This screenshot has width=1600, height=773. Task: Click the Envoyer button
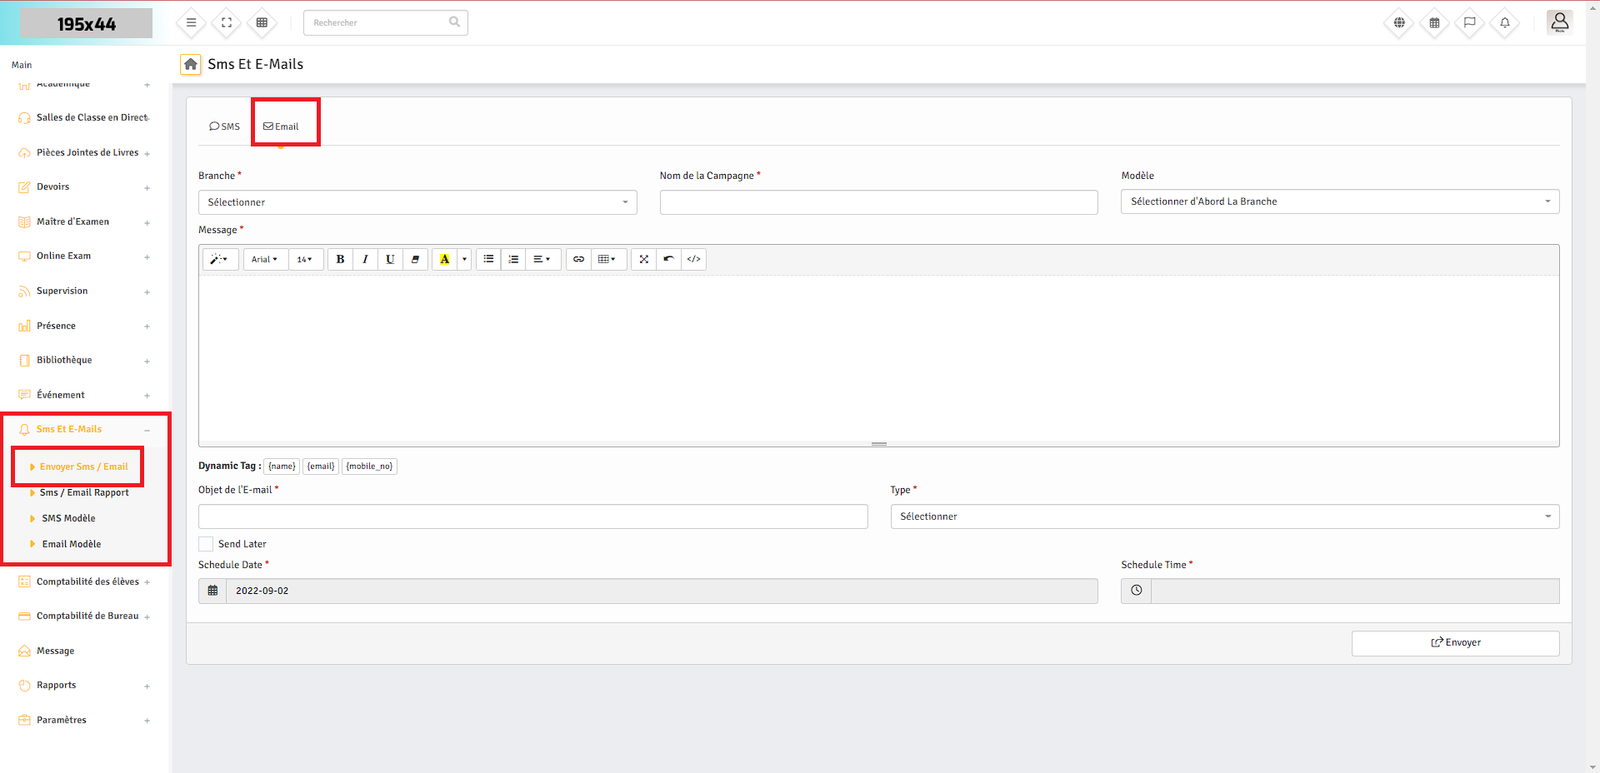pos(1455,643)
